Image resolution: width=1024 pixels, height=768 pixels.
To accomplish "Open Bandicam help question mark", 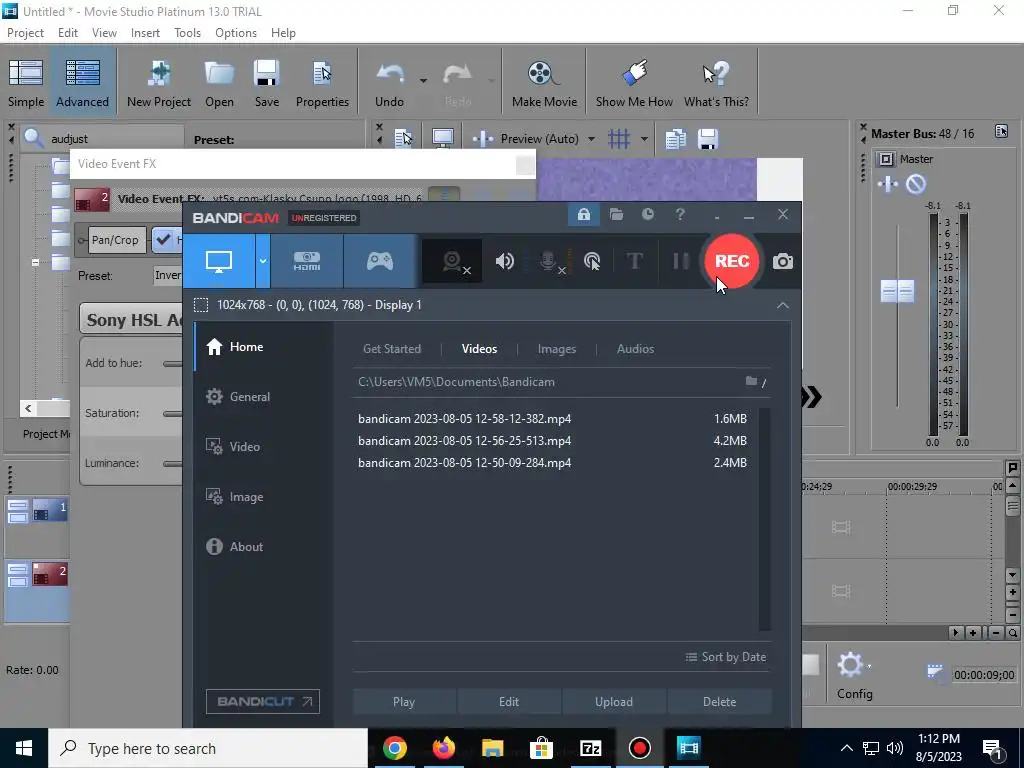I will pos(680,214).
